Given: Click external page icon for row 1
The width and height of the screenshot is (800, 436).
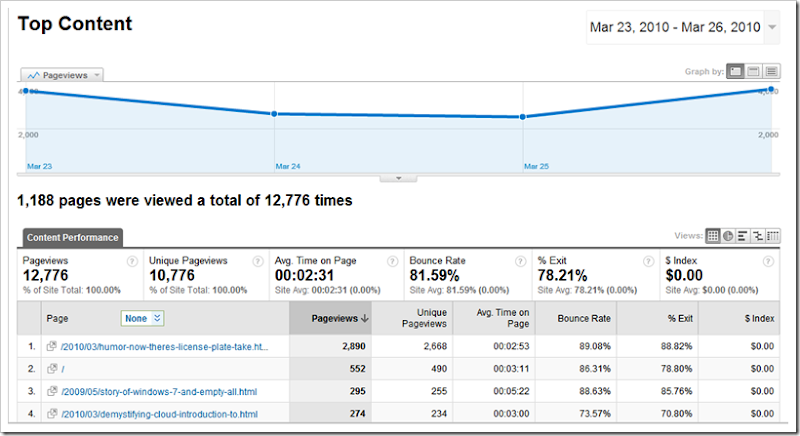Looking at the screenshot, I should [52, 346].
